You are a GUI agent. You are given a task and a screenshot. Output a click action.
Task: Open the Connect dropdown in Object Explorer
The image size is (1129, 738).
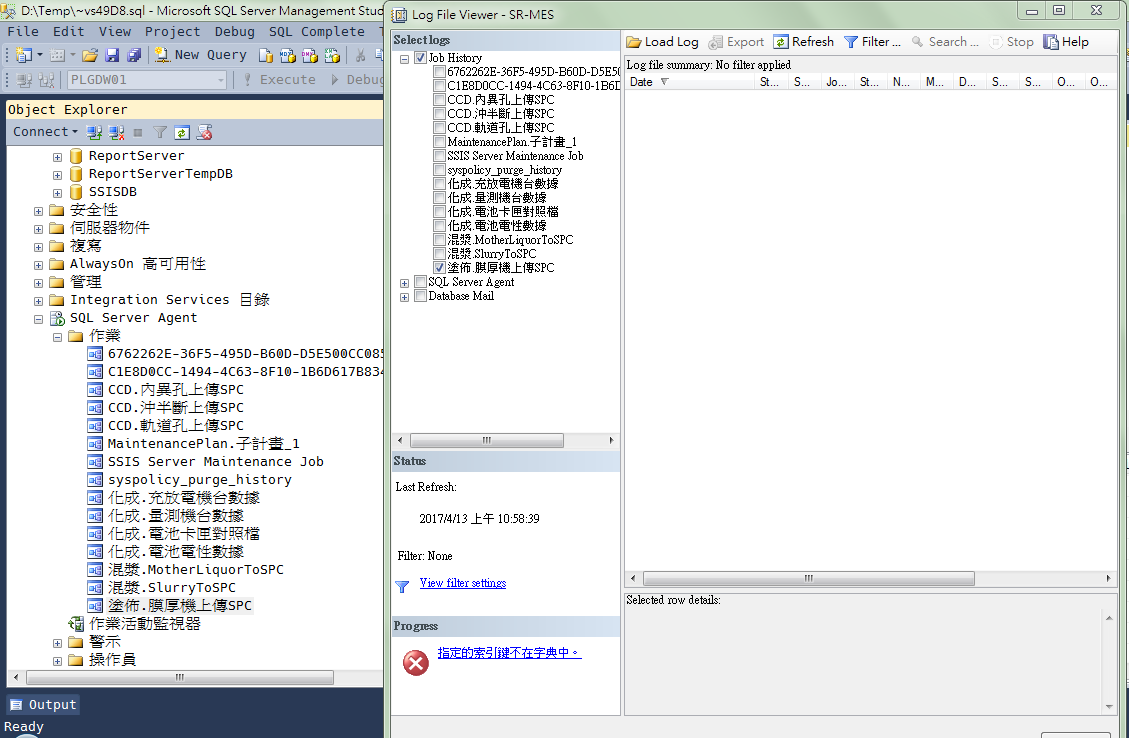(x=45, y=132)
